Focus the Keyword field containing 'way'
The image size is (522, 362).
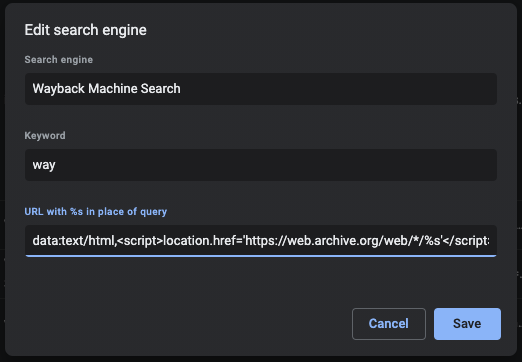[261, 165]
